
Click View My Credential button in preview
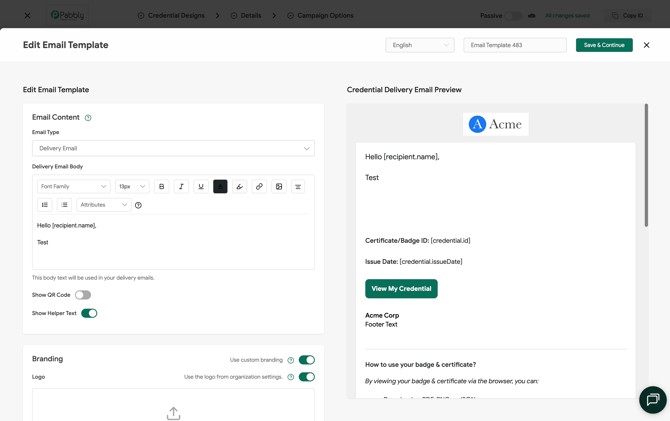(401, 289)
